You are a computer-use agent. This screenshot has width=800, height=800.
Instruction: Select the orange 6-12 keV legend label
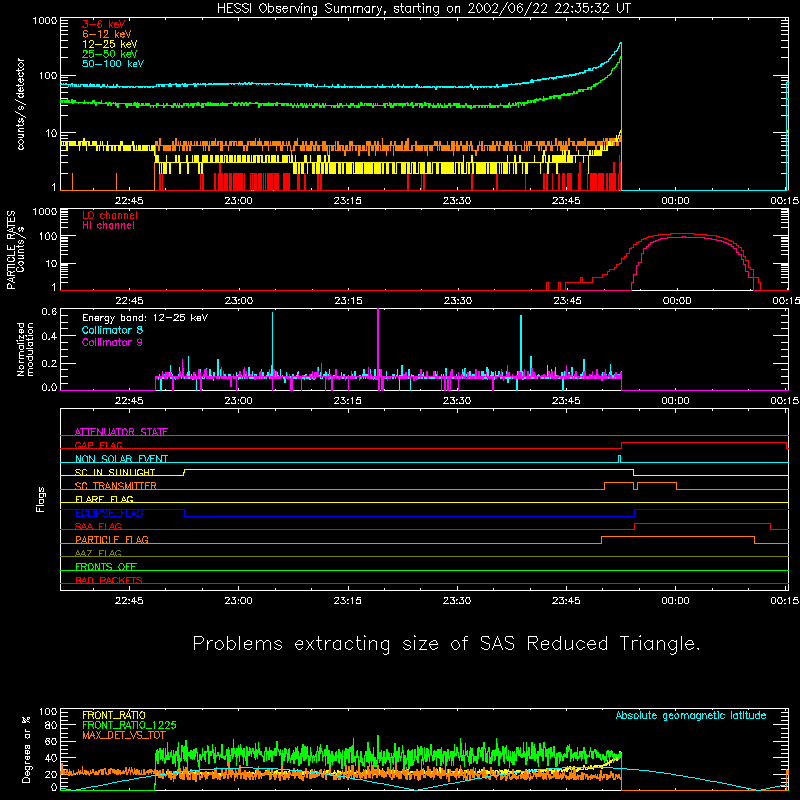pyautogui.click(x=107, y=34)
